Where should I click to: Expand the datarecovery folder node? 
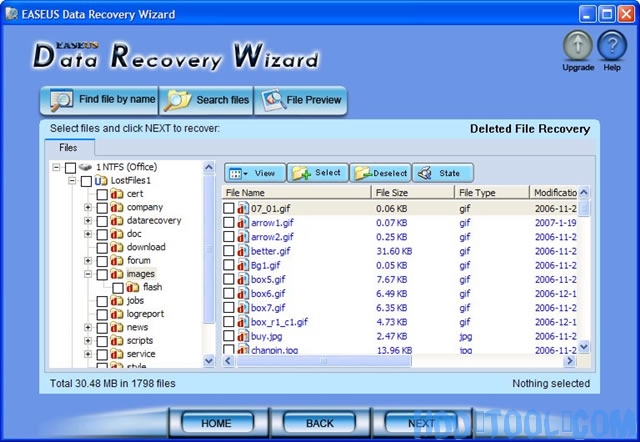[x=88, y=220]
